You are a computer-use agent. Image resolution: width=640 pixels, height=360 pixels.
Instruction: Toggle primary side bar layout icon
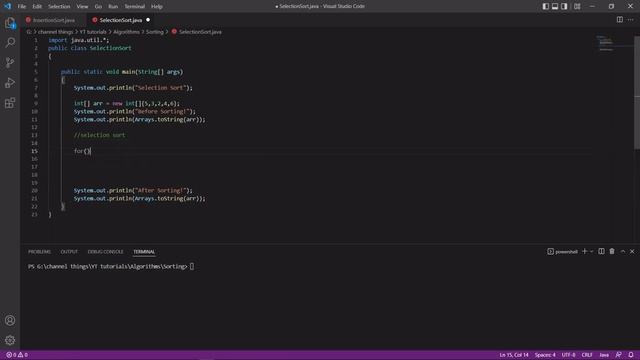point(546,7)
